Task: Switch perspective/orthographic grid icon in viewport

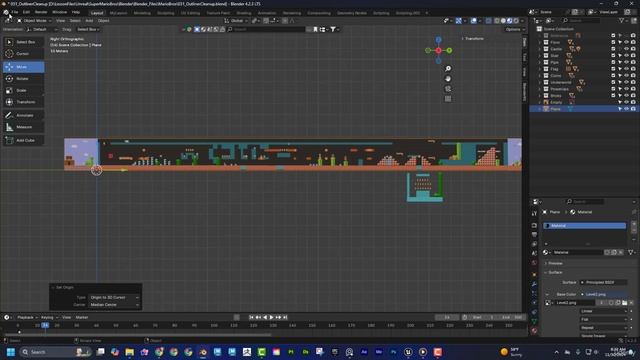Action: (448, 98)
